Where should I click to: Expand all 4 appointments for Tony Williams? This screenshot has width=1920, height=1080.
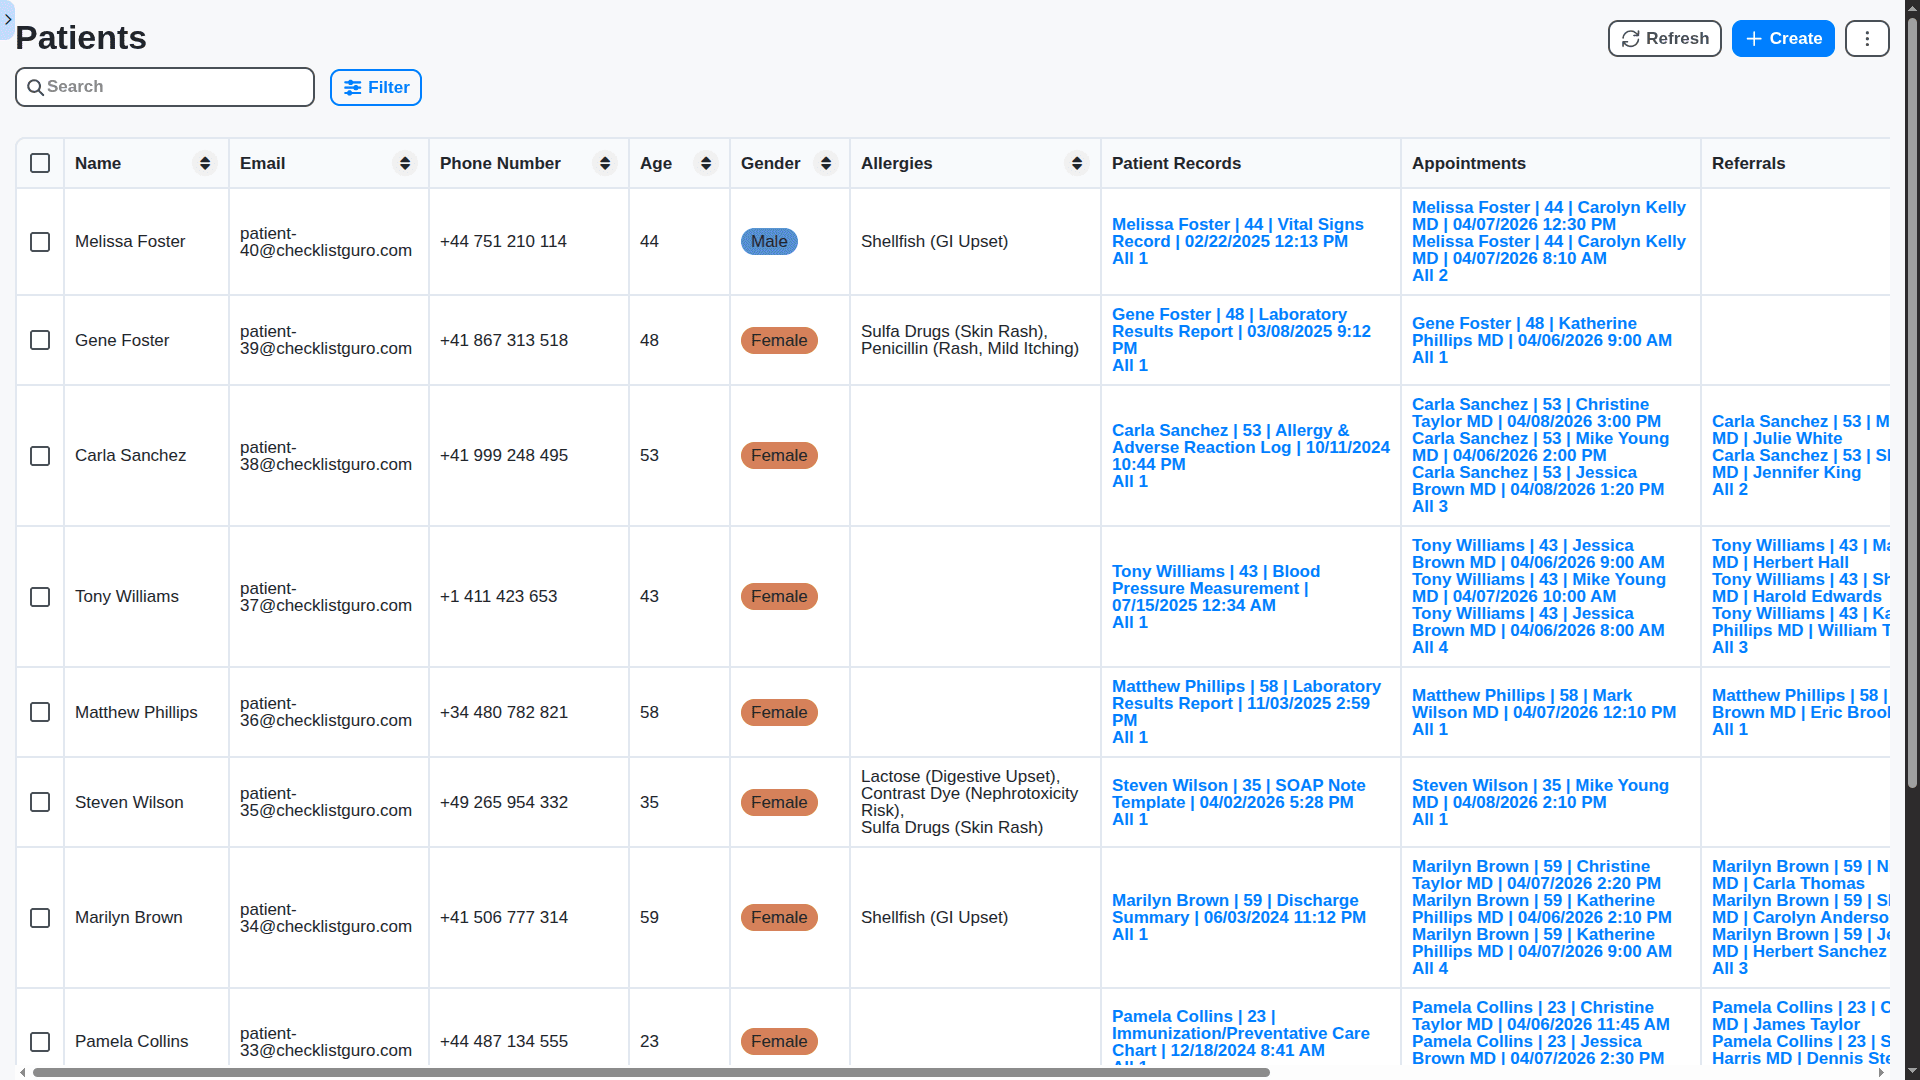click(x=1429, y=648)
